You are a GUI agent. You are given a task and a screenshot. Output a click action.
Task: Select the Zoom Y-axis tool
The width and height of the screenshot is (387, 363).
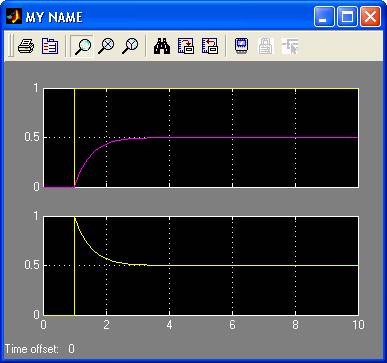point(130,46)
